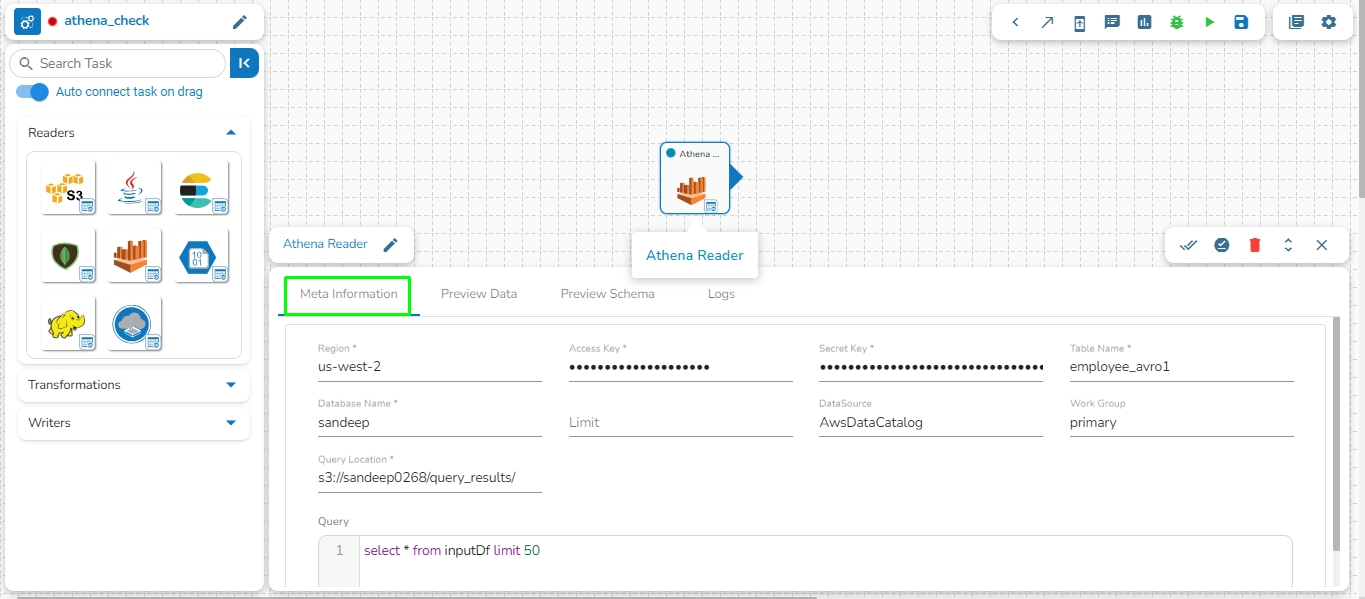The width and height of the screenshot is (1365, 599).
Task: Click the Athena Reader tooltip label
Action: click(x=695, y=255)
